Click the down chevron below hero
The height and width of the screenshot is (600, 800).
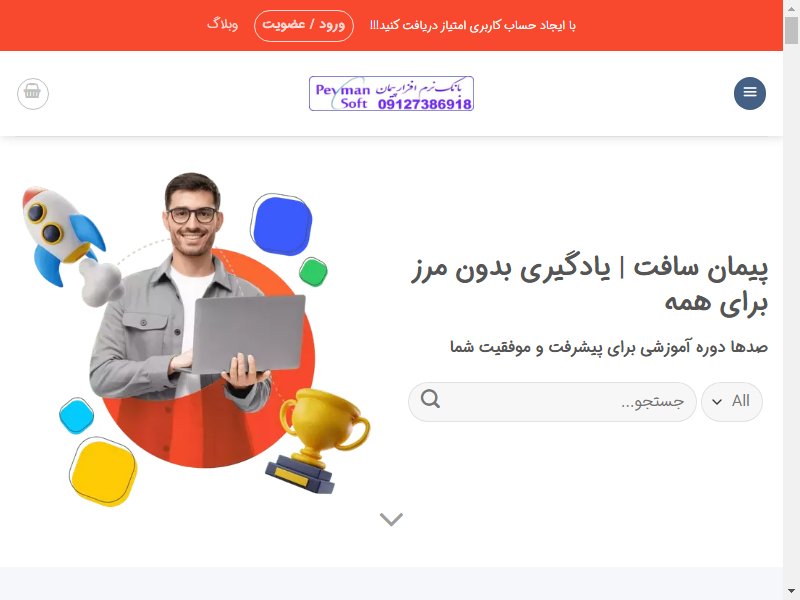point(391,519)
